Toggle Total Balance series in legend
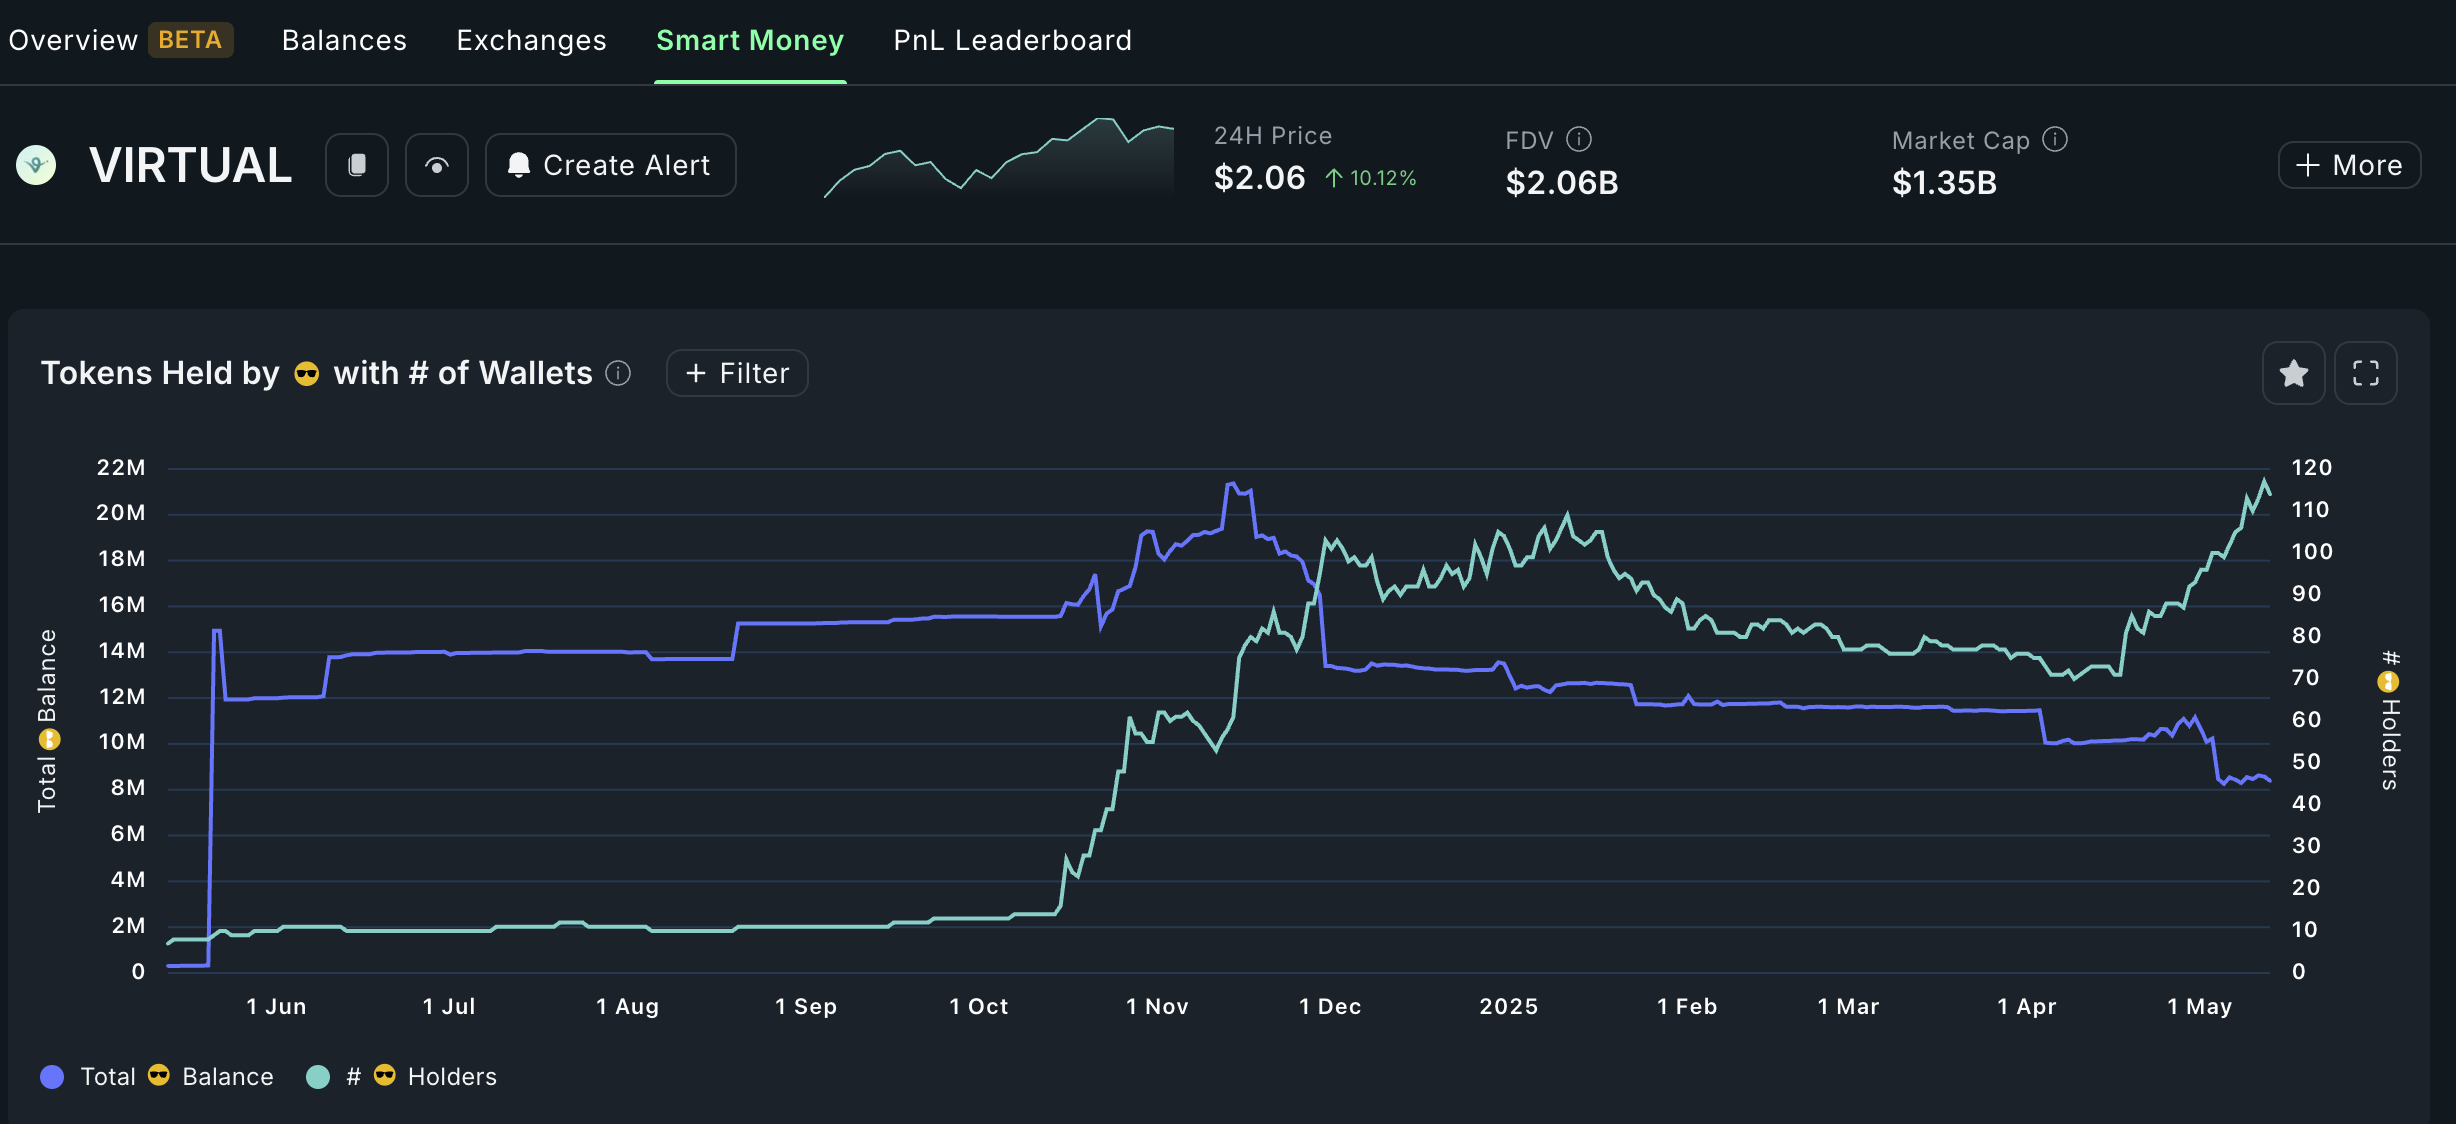The width and height of the screenshot is (2456, 1124). 177,1077
